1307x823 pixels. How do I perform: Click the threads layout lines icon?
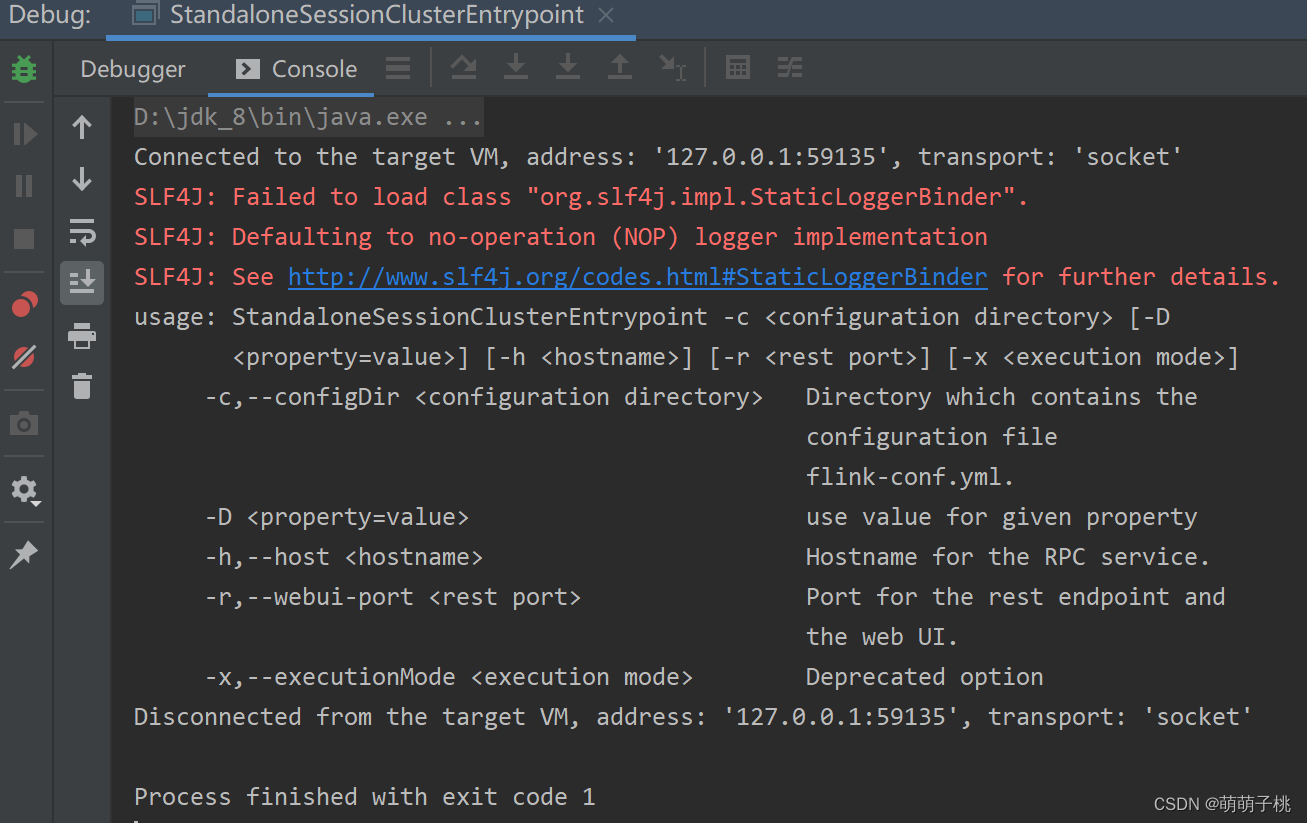(x=398, y=68)
